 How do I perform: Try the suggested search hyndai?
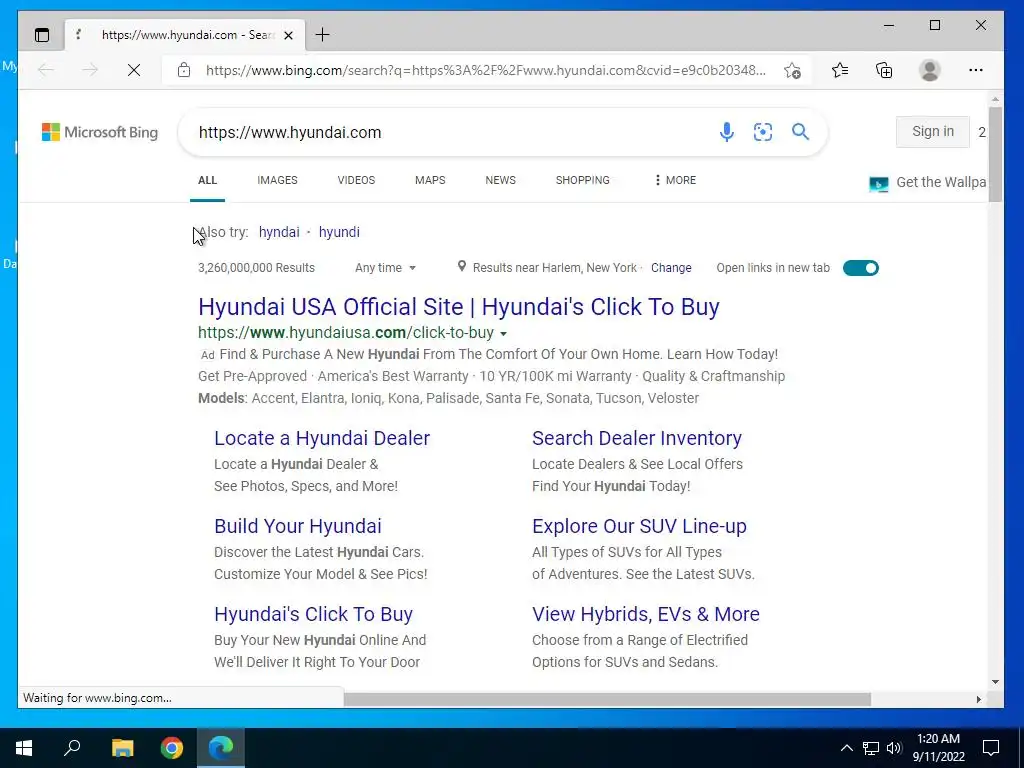(279, 232)
